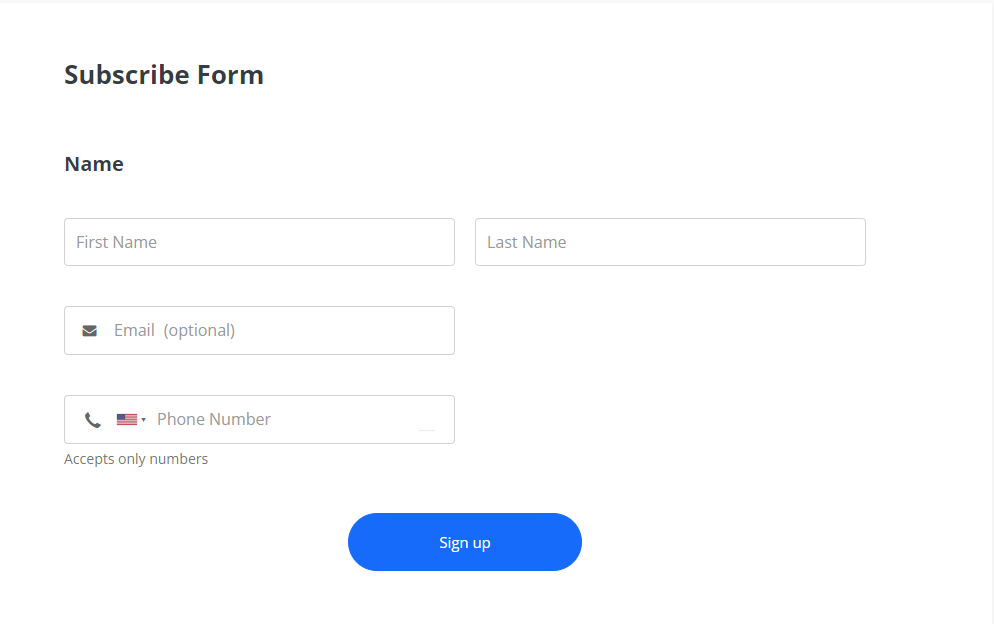Click the Subscribe Form heading

coord(163,74)
